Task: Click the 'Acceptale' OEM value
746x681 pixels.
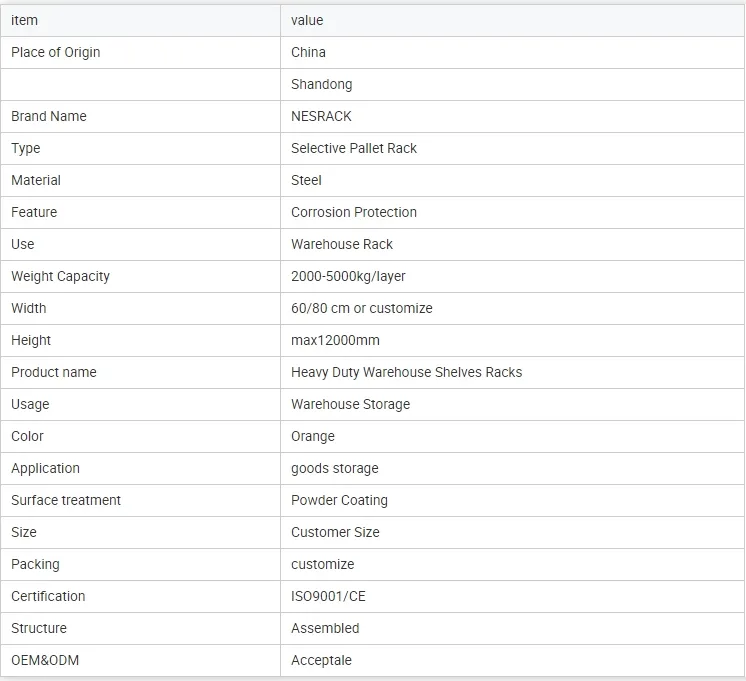Action: click(x=321, y=660)
